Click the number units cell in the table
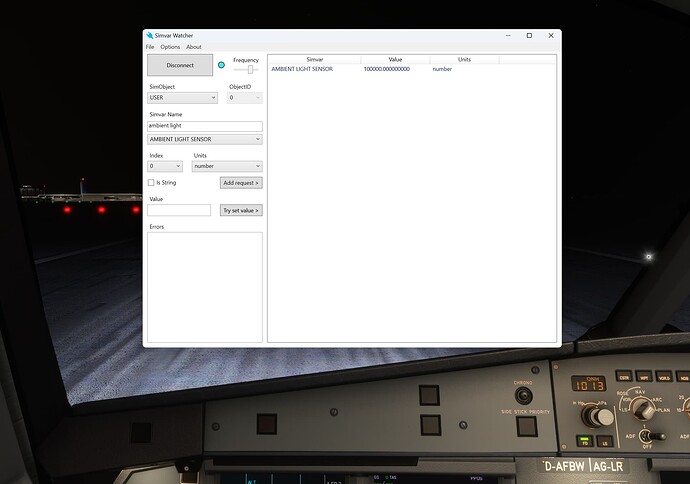 (x=442, y=69)
